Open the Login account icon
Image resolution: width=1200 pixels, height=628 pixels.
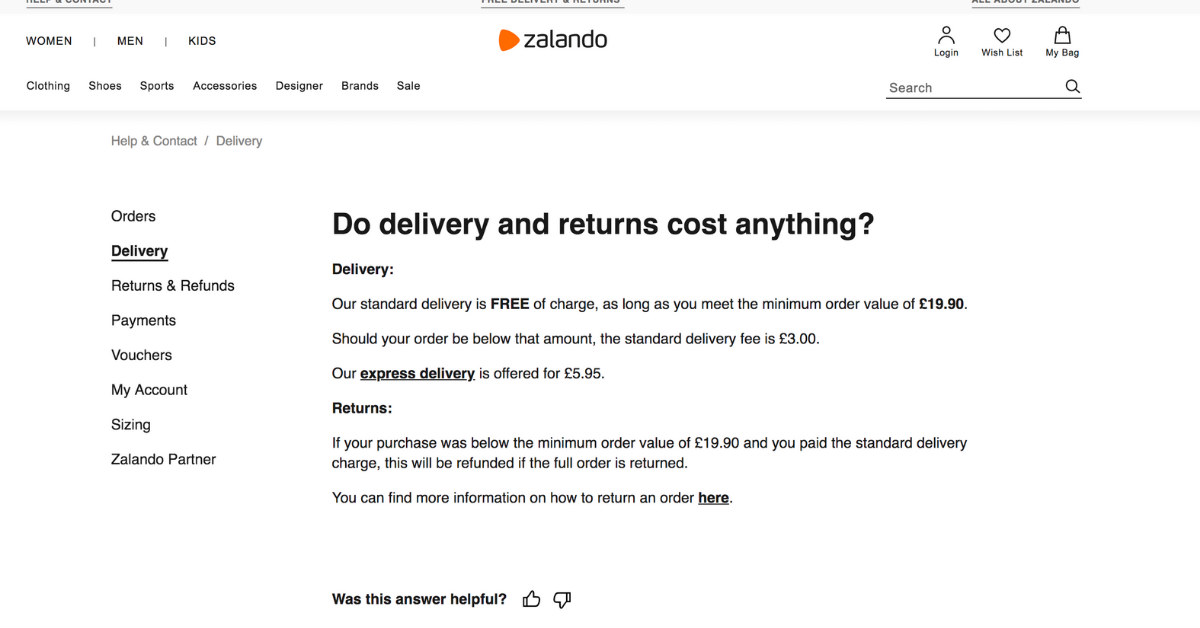946,35
